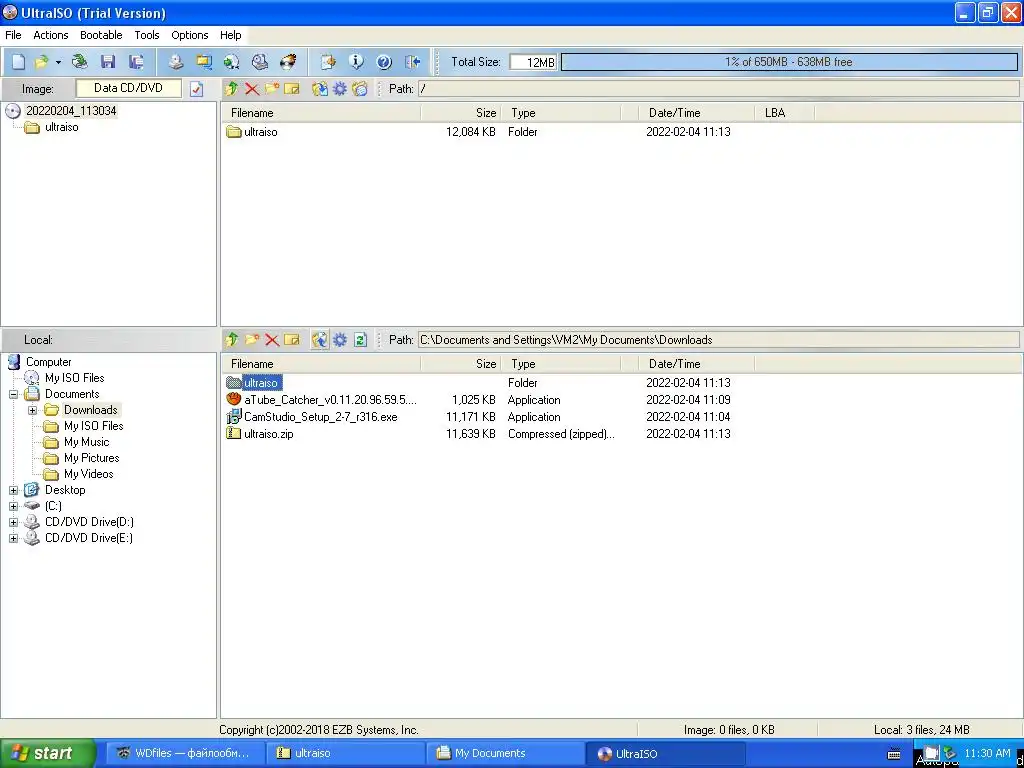The height and width of the screenshot is (768, 1024).
Task: Open the File menu
Action: click(13, 35)
